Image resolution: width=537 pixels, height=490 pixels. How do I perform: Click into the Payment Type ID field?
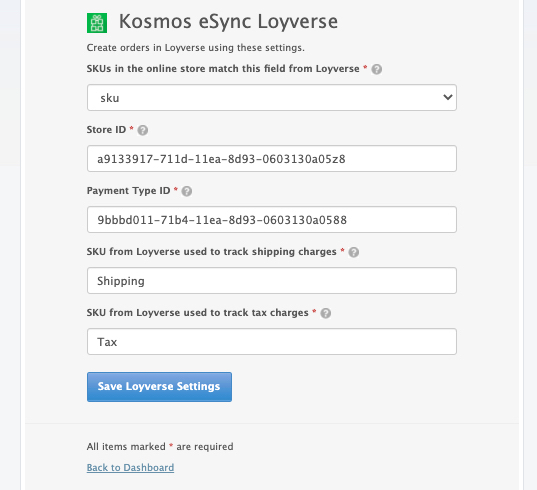pos(272,219)
